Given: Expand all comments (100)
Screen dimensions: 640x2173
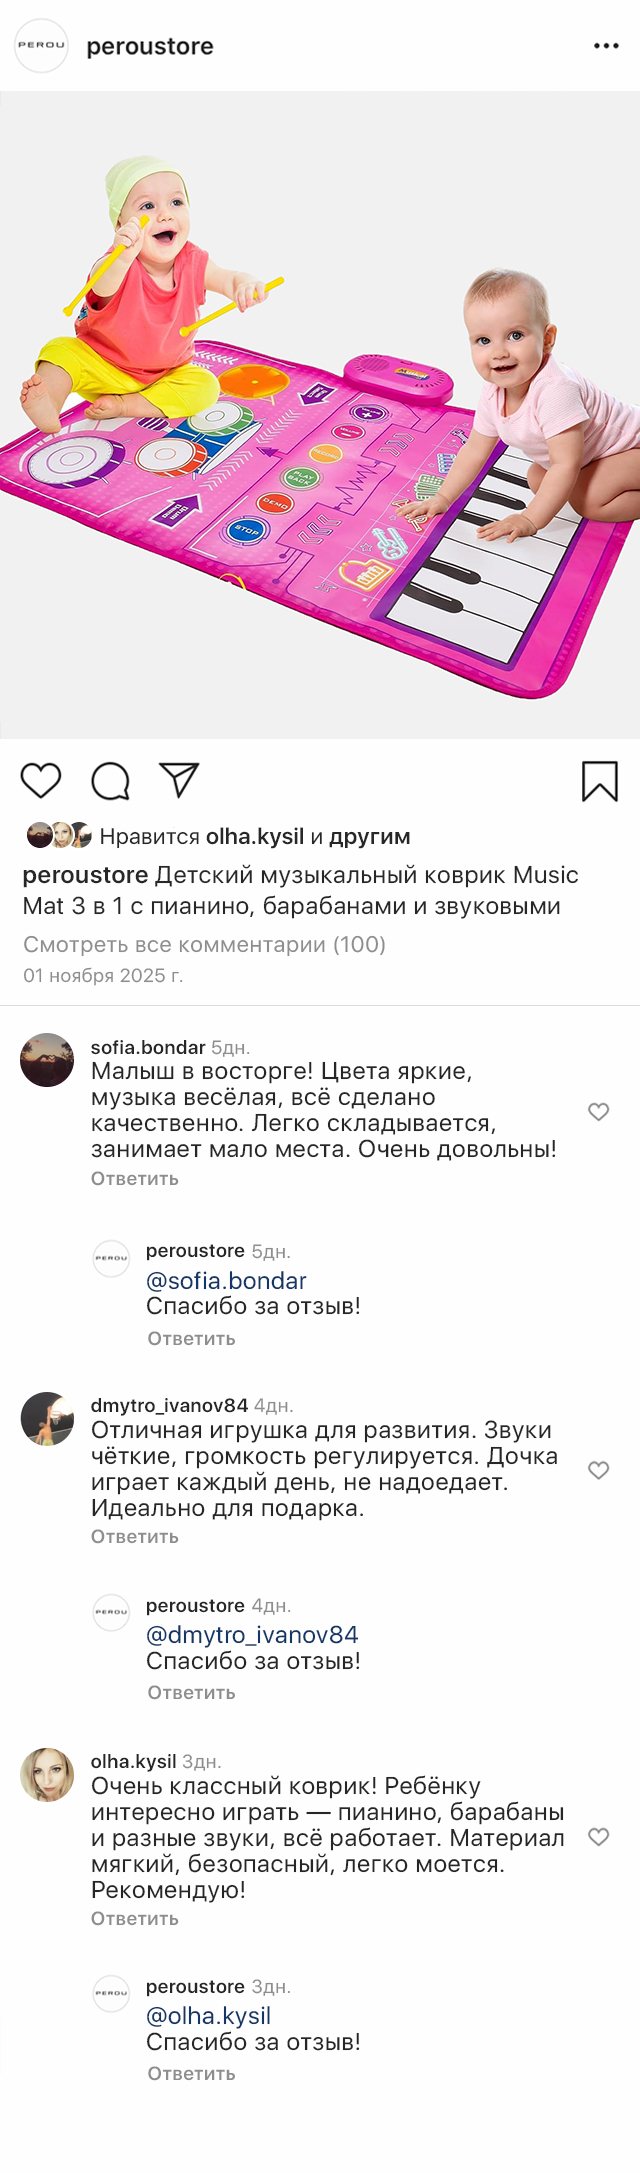Looking at the screenshot, I should pyautogui.click(x=204, y=944).
